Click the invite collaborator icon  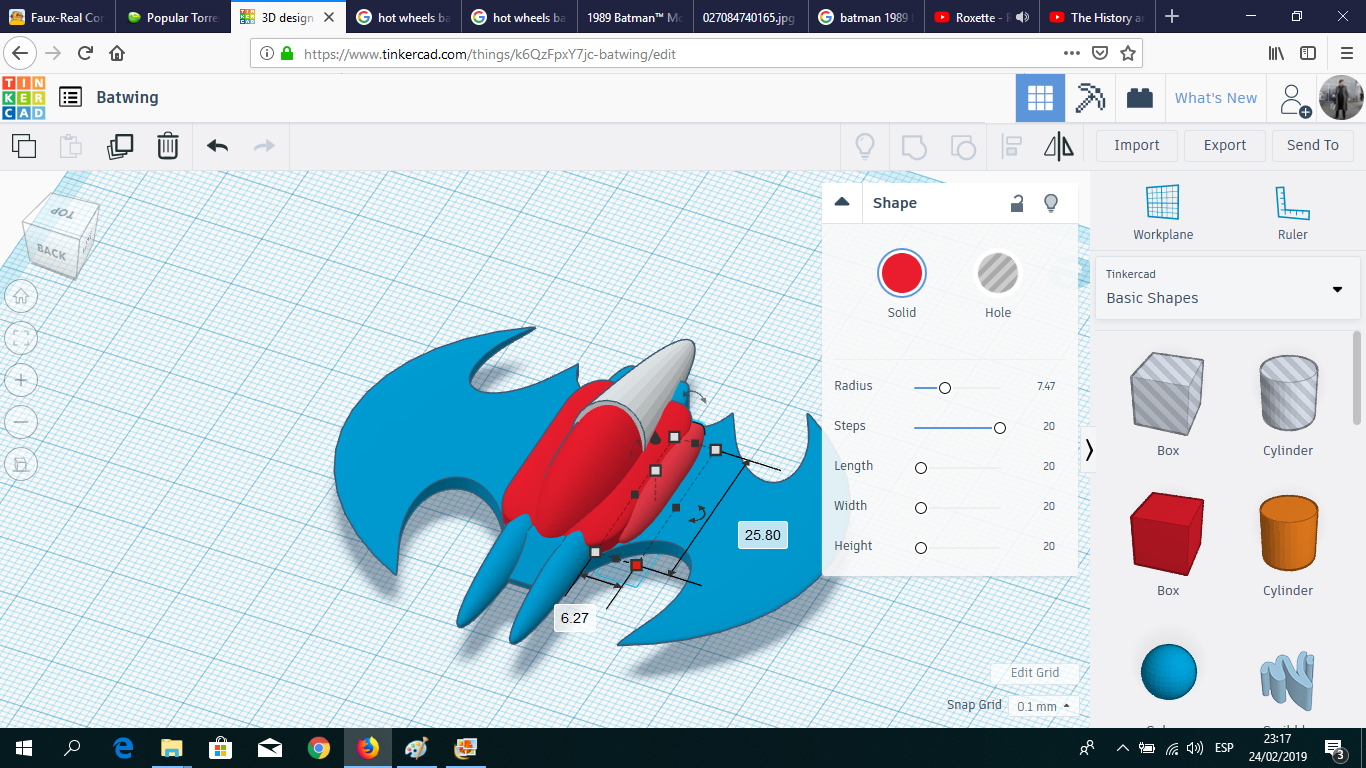1295,99
